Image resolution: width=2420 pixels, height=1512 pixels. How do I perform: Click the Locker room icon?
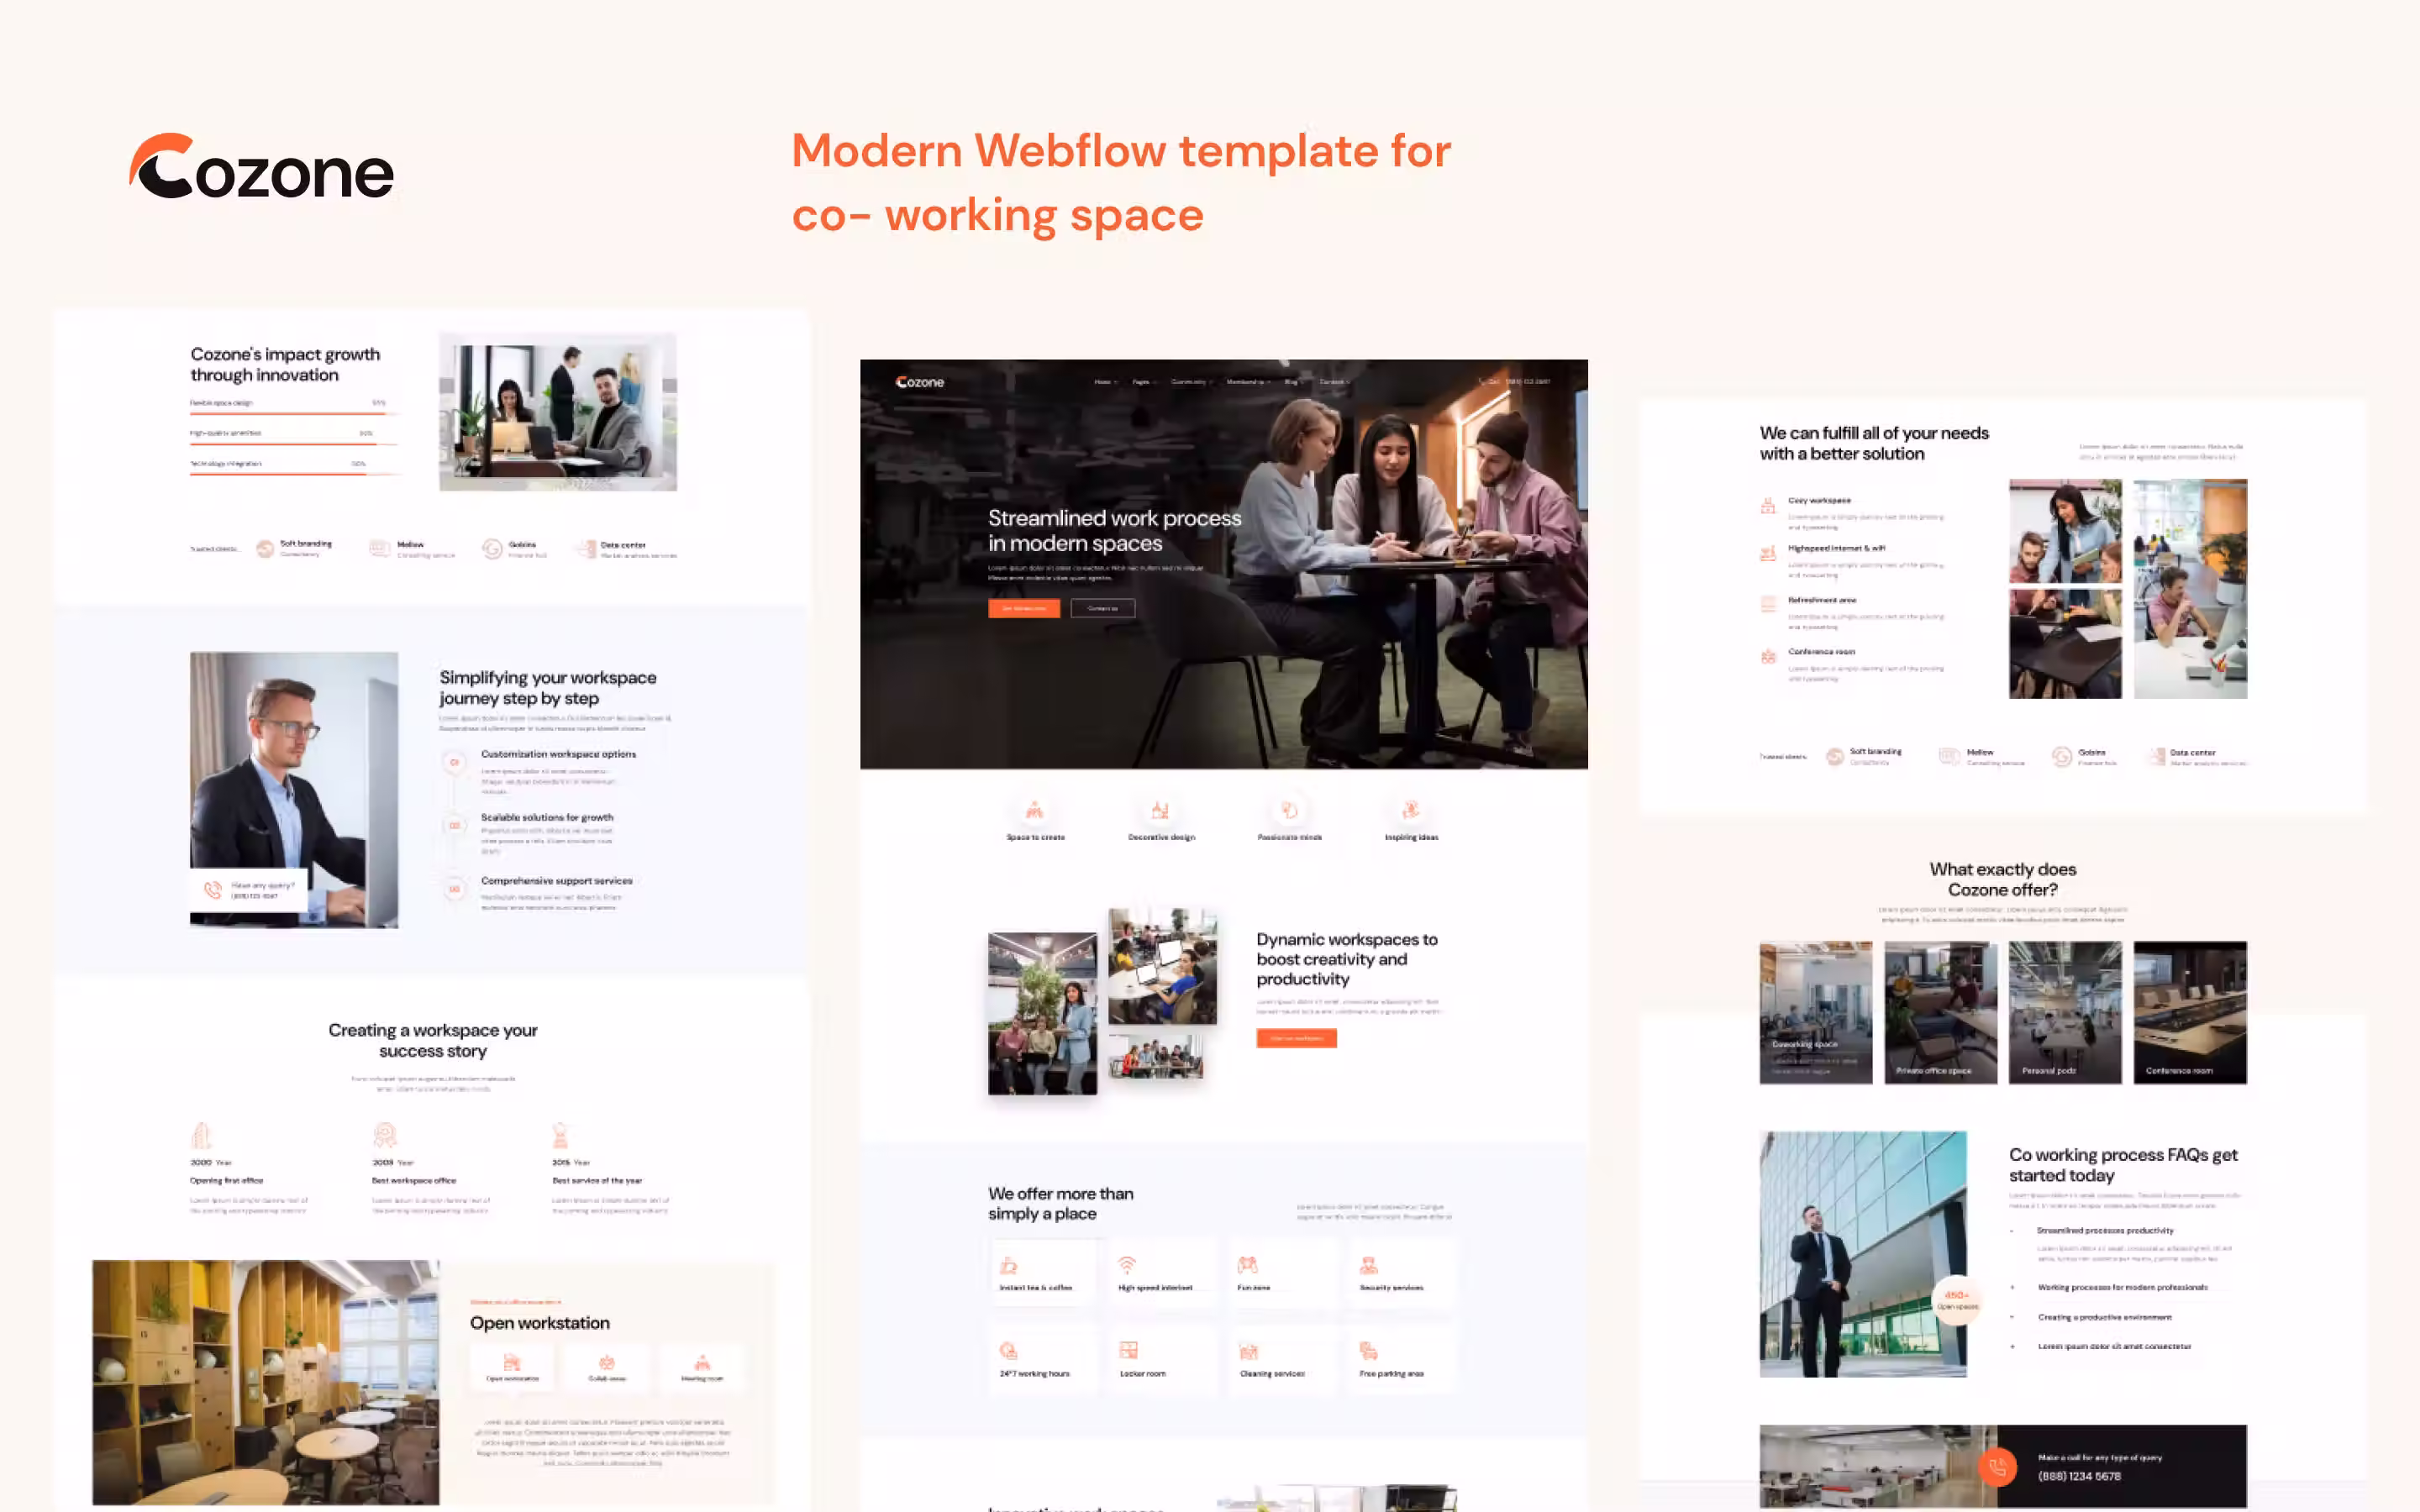pyautogui.click(x=1128, y=1351)
